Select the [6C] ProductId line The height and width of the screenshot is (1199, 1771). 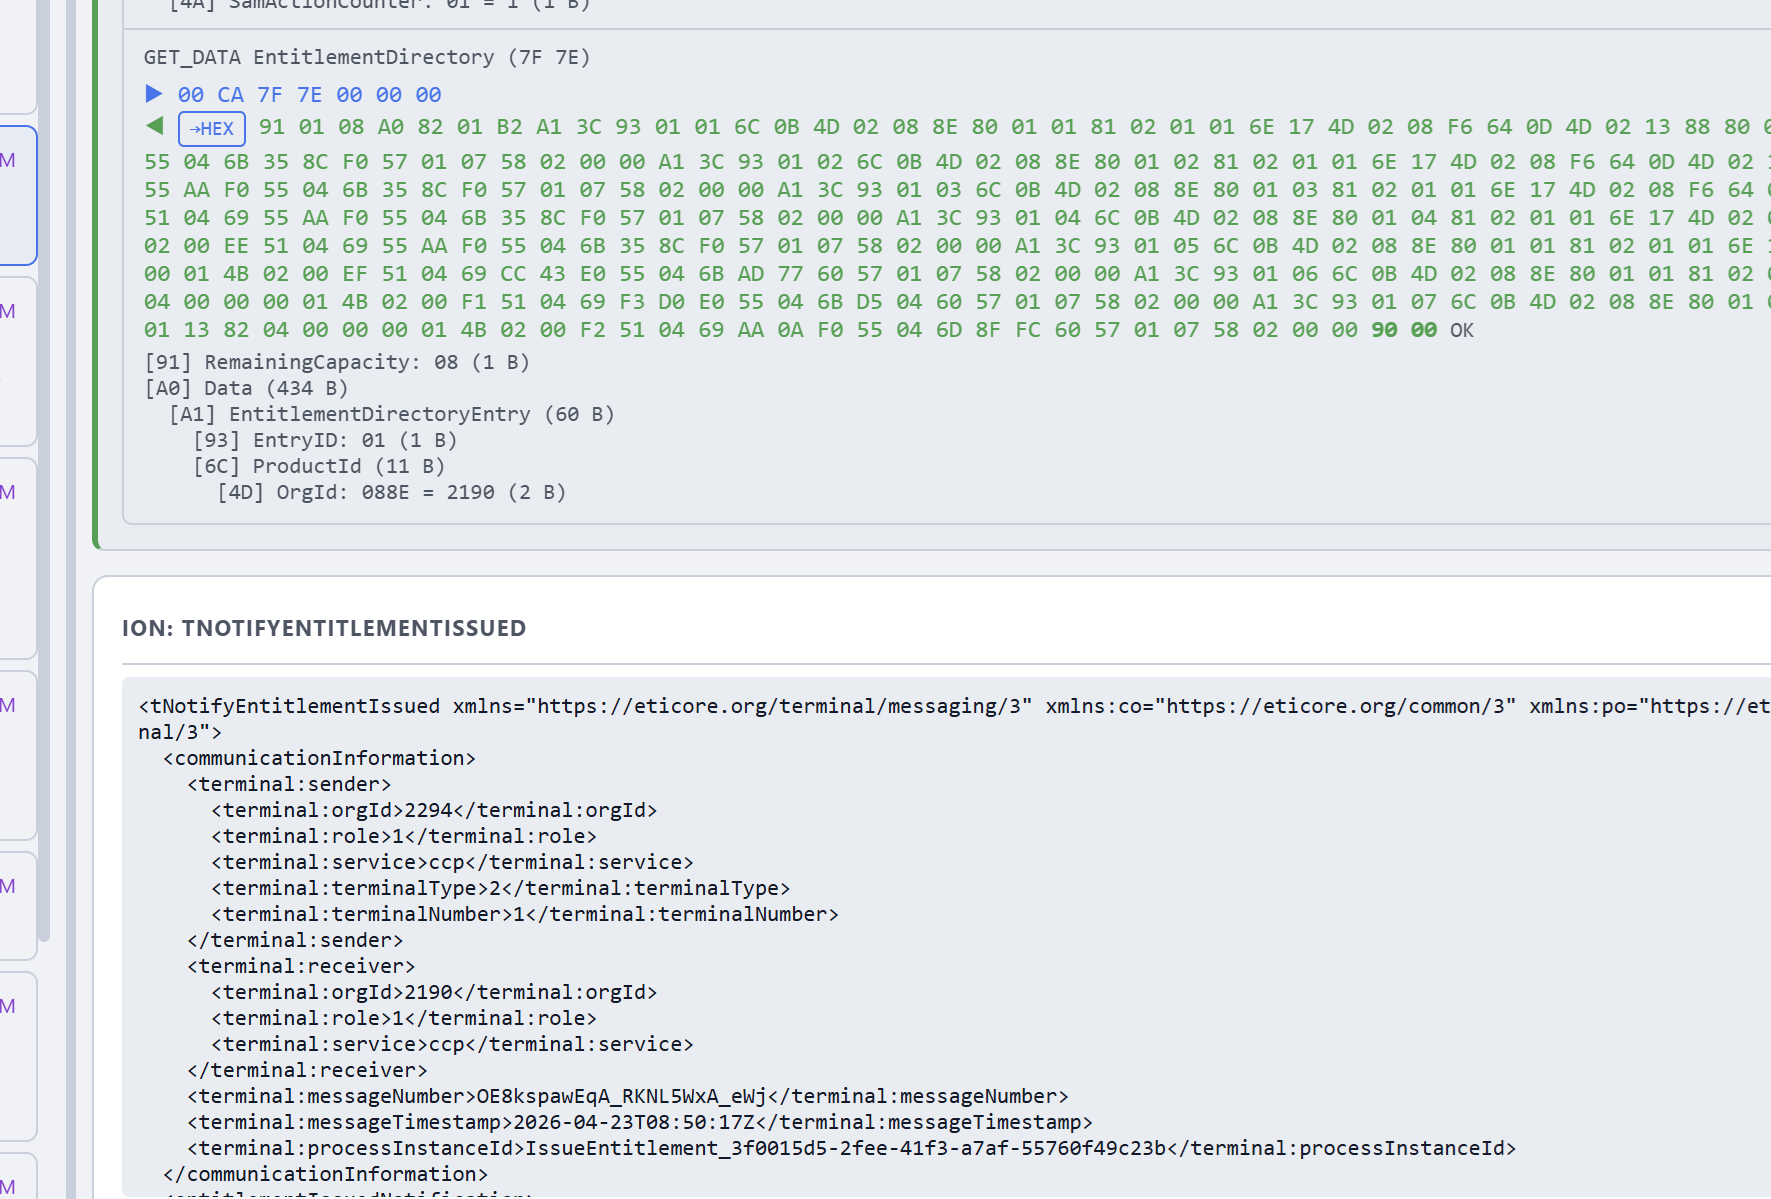point(319,466)
